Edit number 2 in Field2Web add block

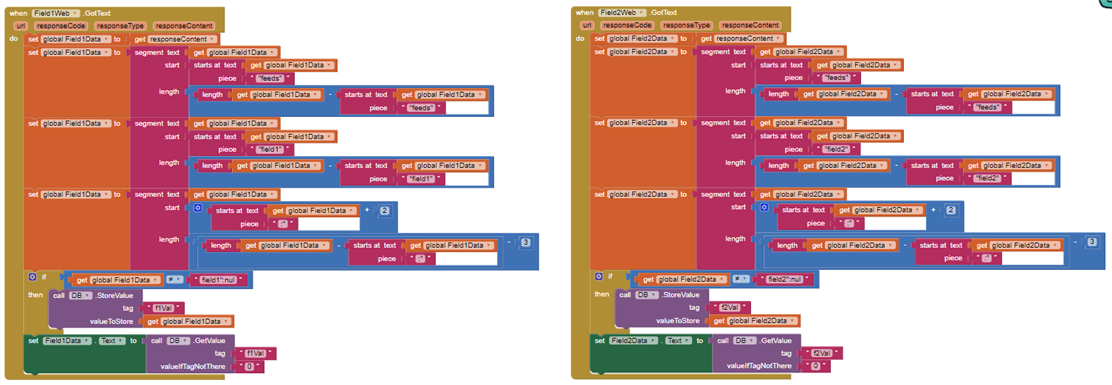[951, 211]
